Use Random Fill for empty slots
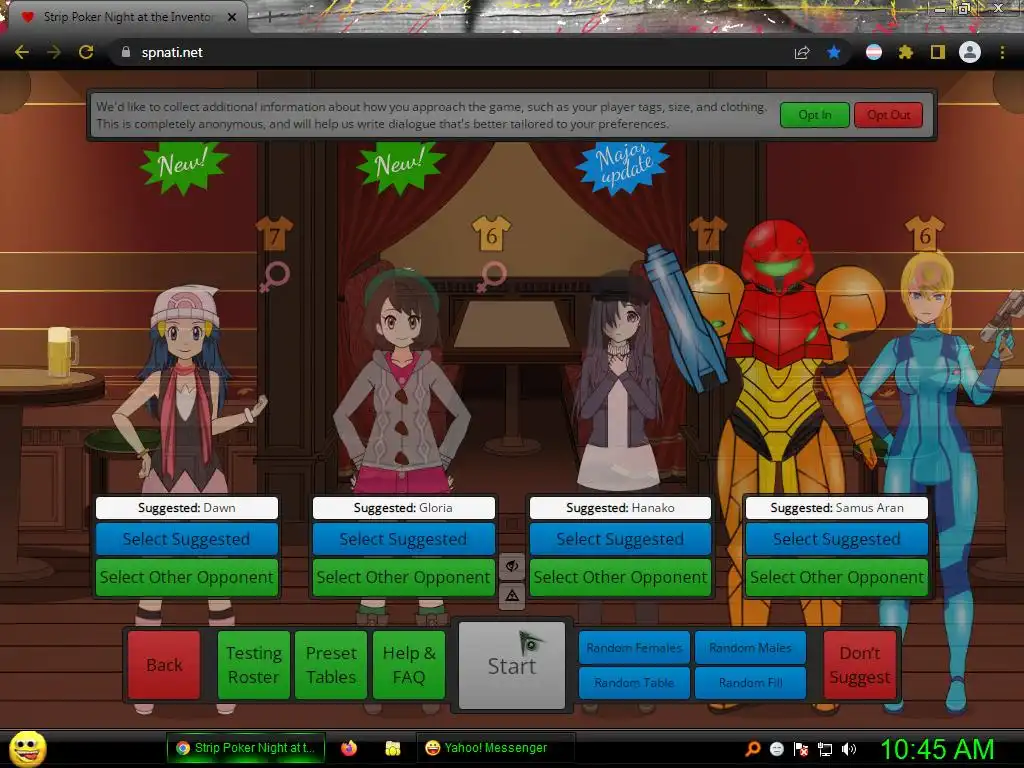The width and height of the screenshot is (1024, 768). [750, 682]
